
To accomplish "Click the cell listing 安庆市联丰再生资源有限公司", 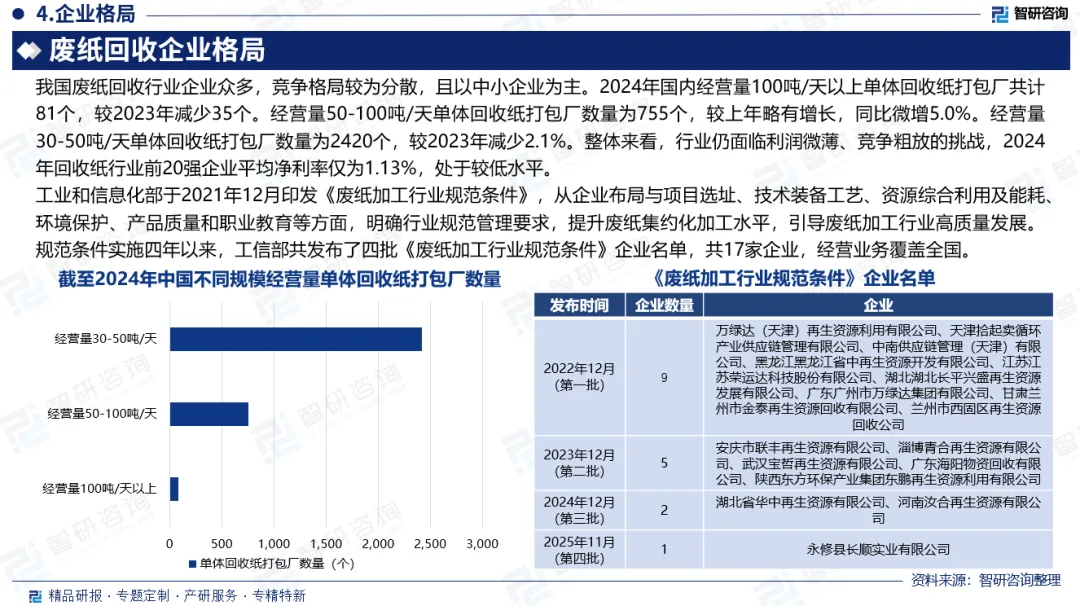I will click(878, 463).
